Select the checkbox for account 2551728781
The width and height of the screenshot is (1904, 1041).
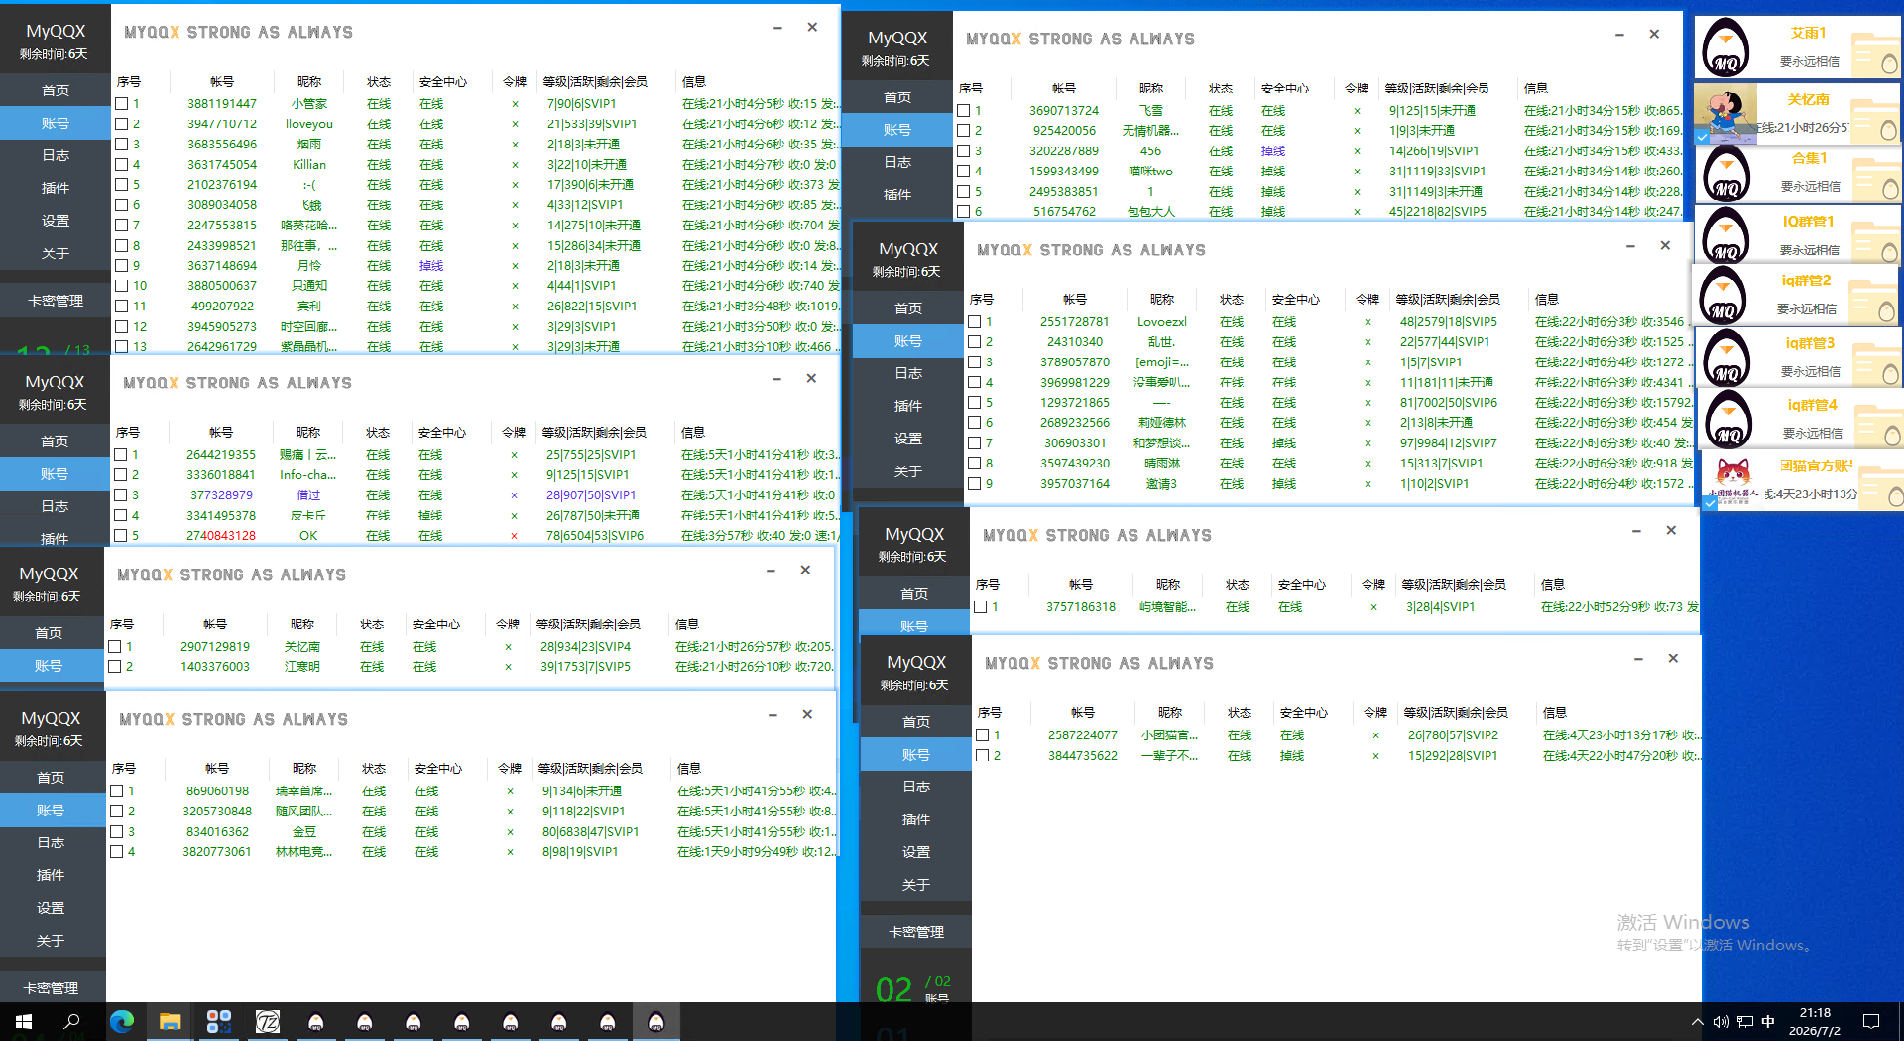[x=974, y=322]
